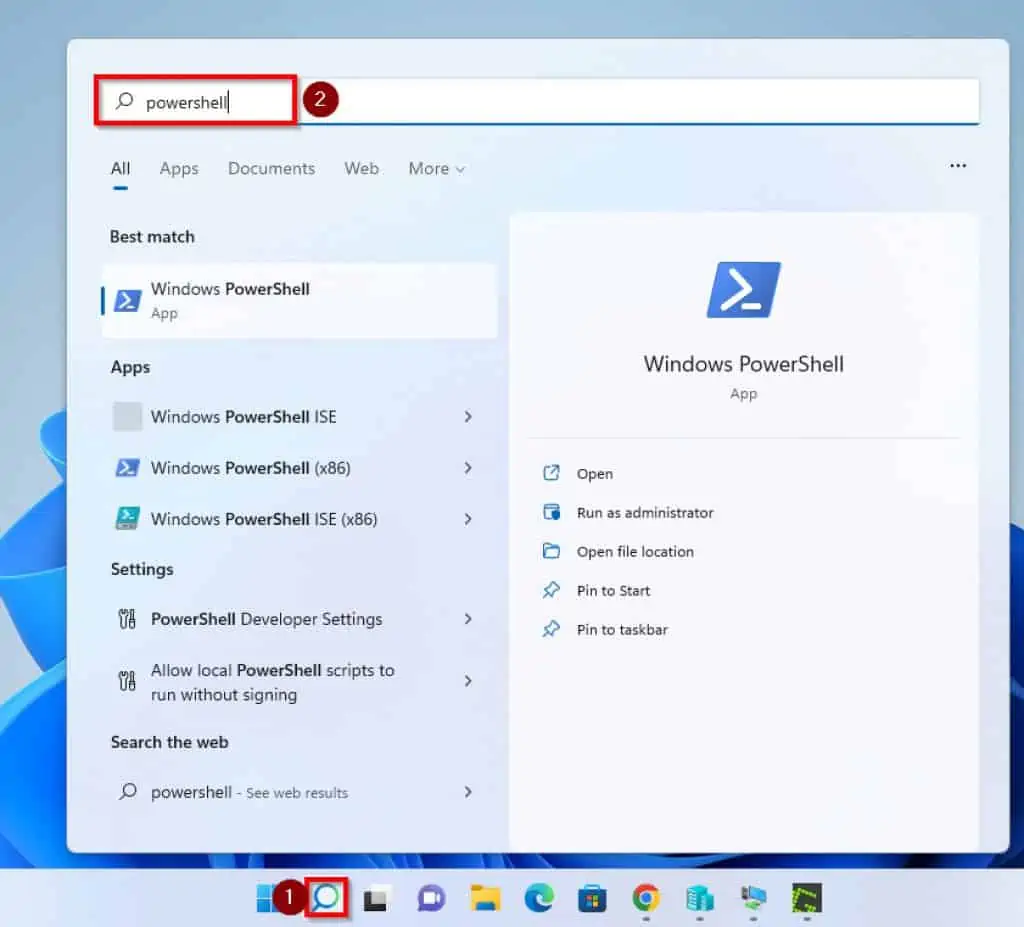Click the large Windows PowerShell preview icon
Image resolution: width=1024 pixels, height=927 pixels.
pyautogui.click(x=743, y=289)
